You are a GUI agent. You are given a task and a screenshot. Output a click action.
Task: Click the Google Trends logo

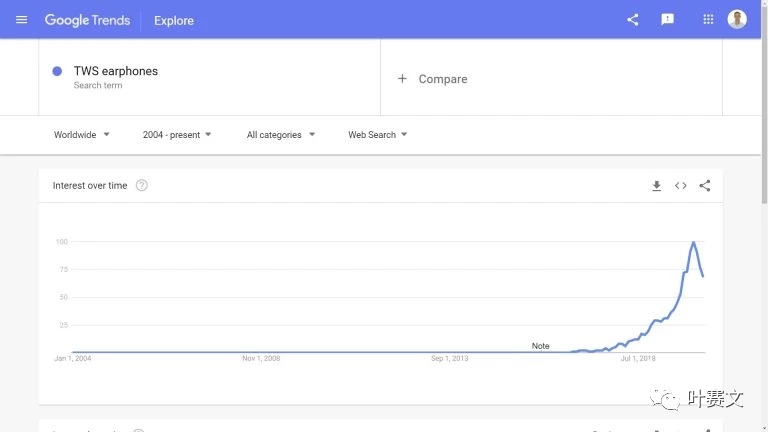click(87, 20)
